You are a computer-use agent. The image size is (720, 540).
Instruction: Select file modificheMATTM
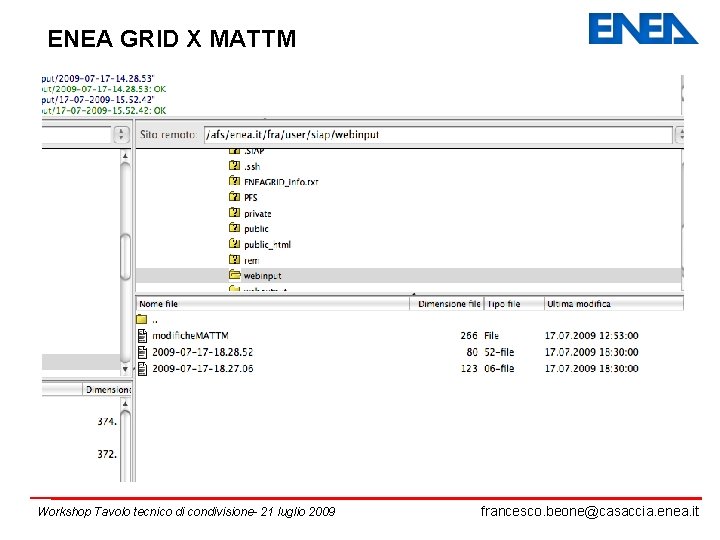click(x=190, y=336)
